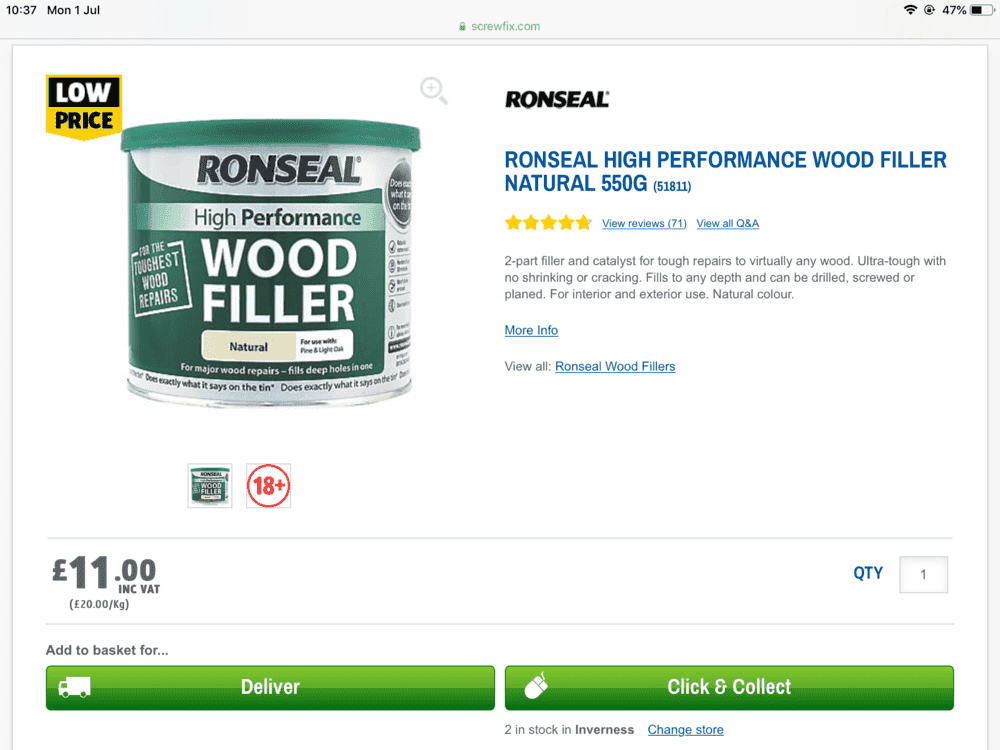
Task: Choose the Click & Collect button
Action: (x=729, y=688)
